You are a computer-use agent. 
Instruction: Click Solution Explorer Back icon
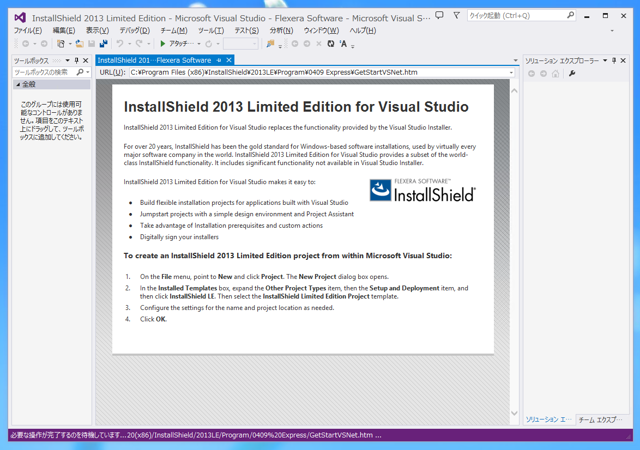coord(531,74)
